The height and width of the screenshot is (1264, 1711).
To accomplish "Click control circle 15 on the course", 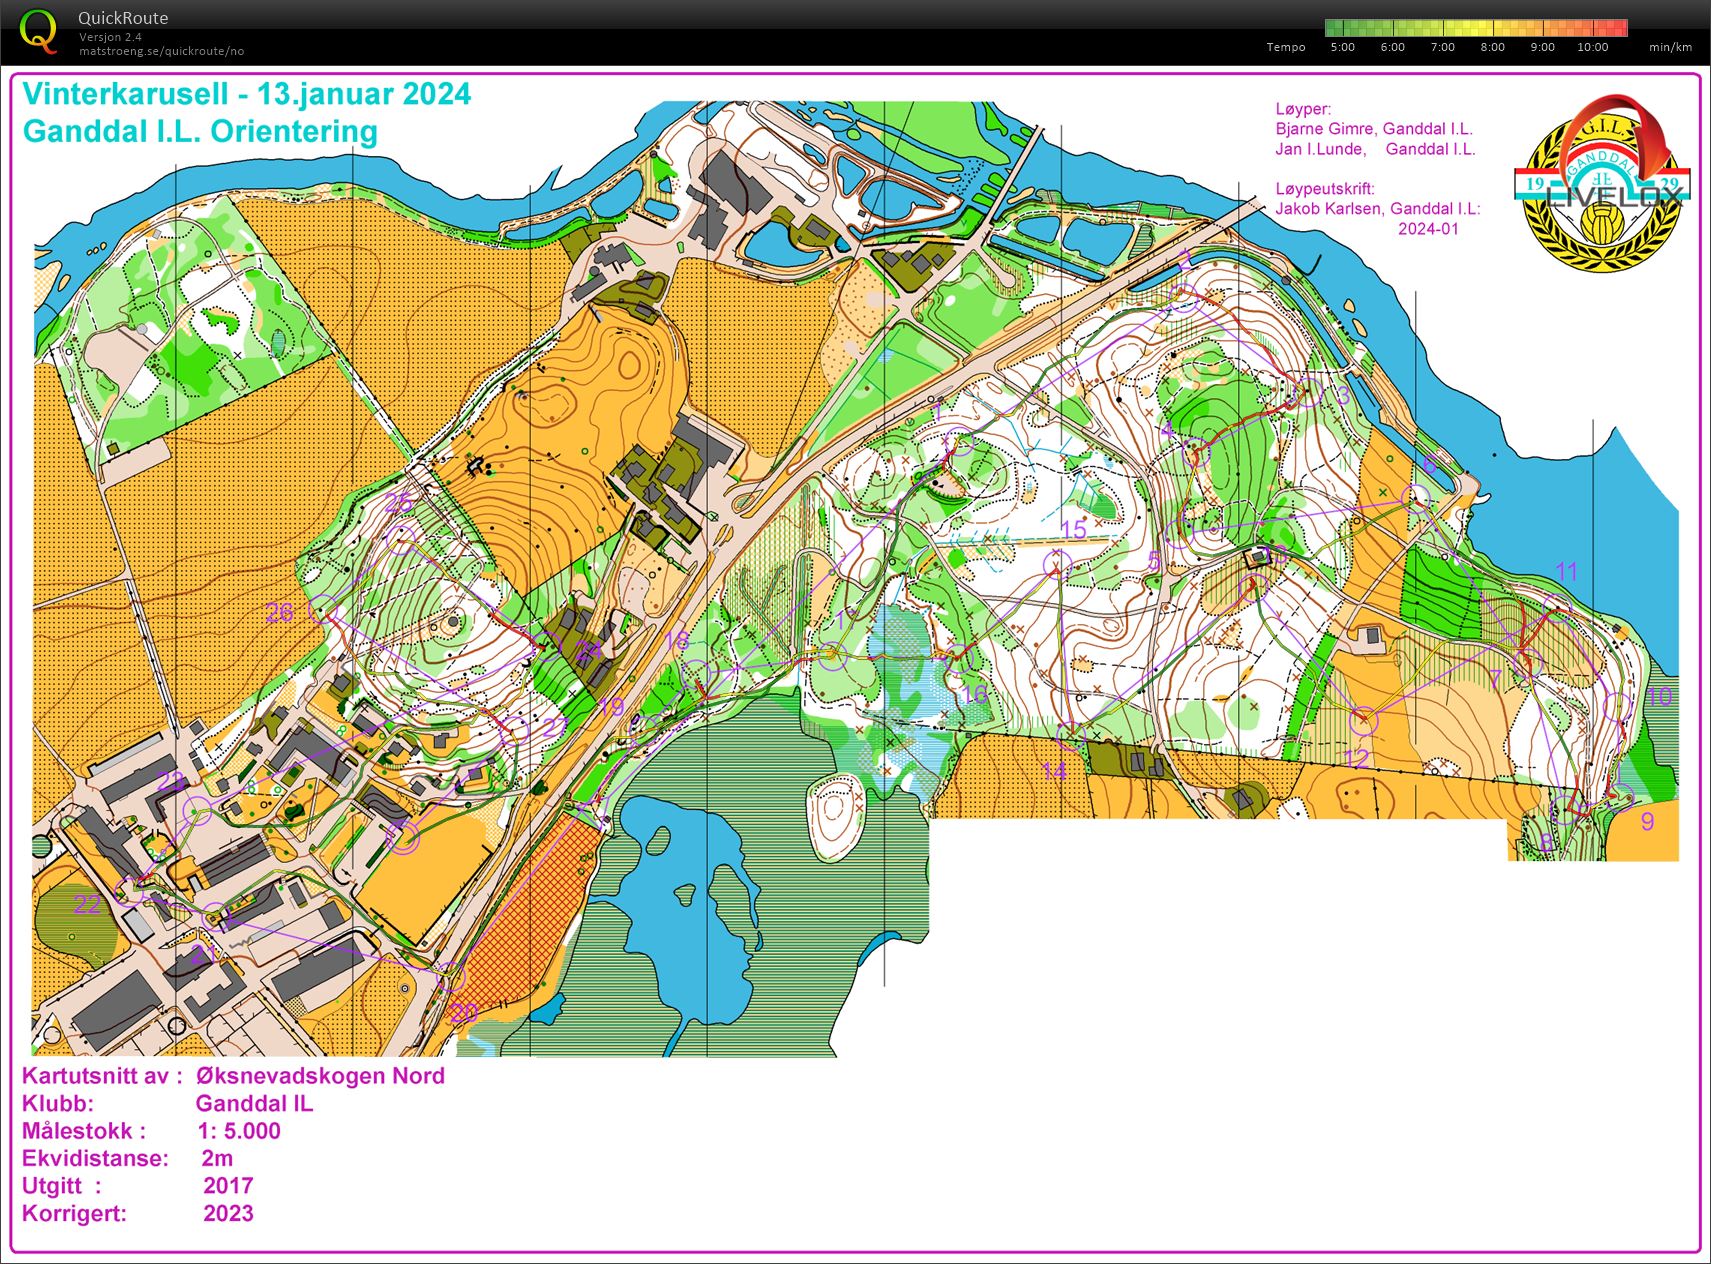I will click(x=1057, y=565).
